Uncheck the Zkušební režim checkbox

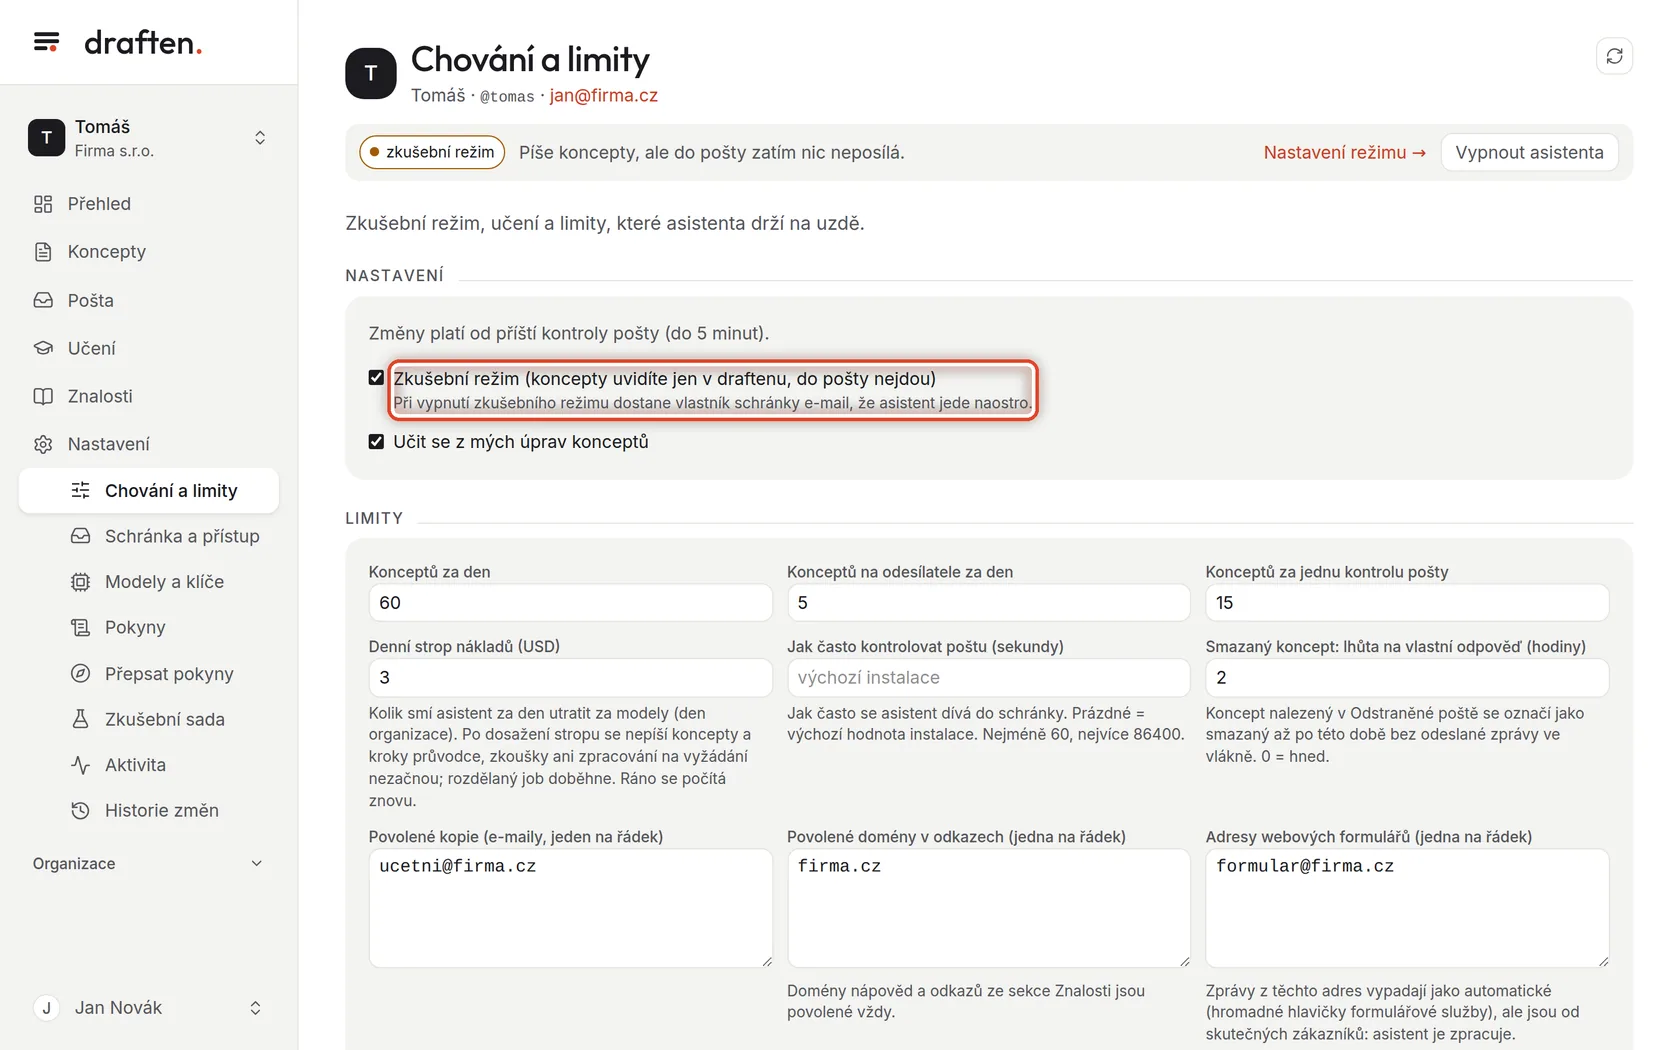pyautogui.click(x=376, y=378)
